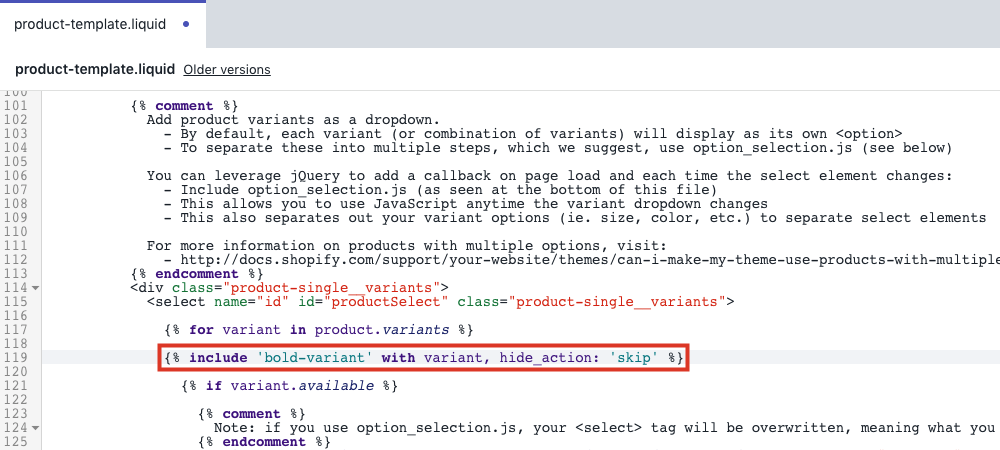Click the unsaved-changes dot on product-template.liquid tab

pos(186,24)
